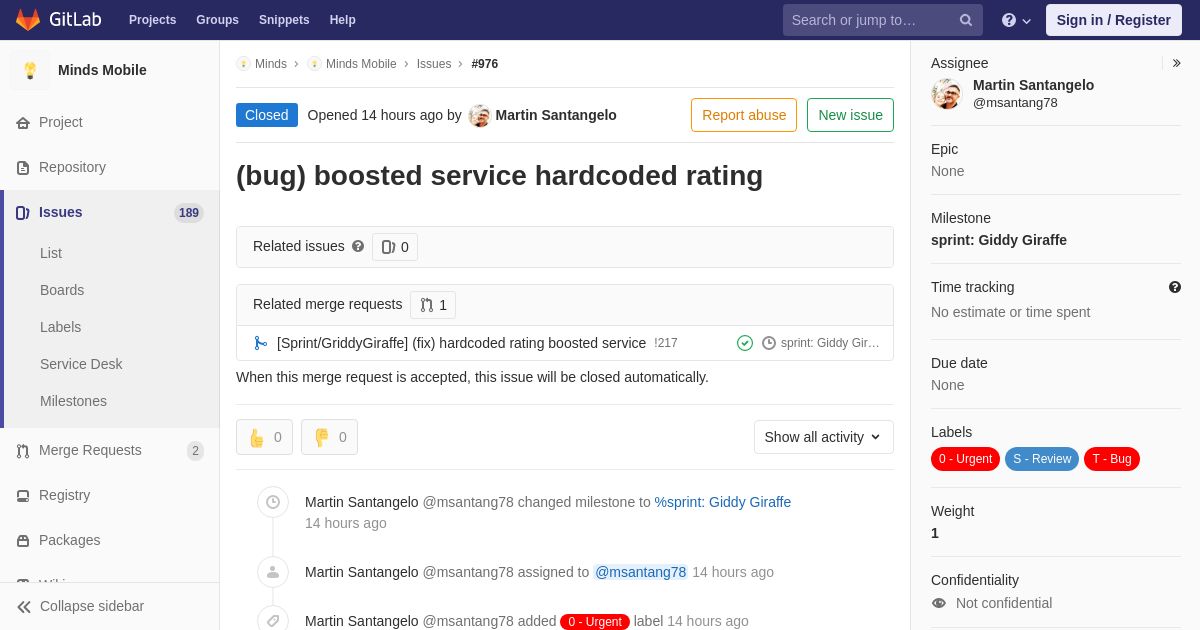Screen dimensions: 1200x630
Task: Click the Packages box icon
Action: (22, 541)
